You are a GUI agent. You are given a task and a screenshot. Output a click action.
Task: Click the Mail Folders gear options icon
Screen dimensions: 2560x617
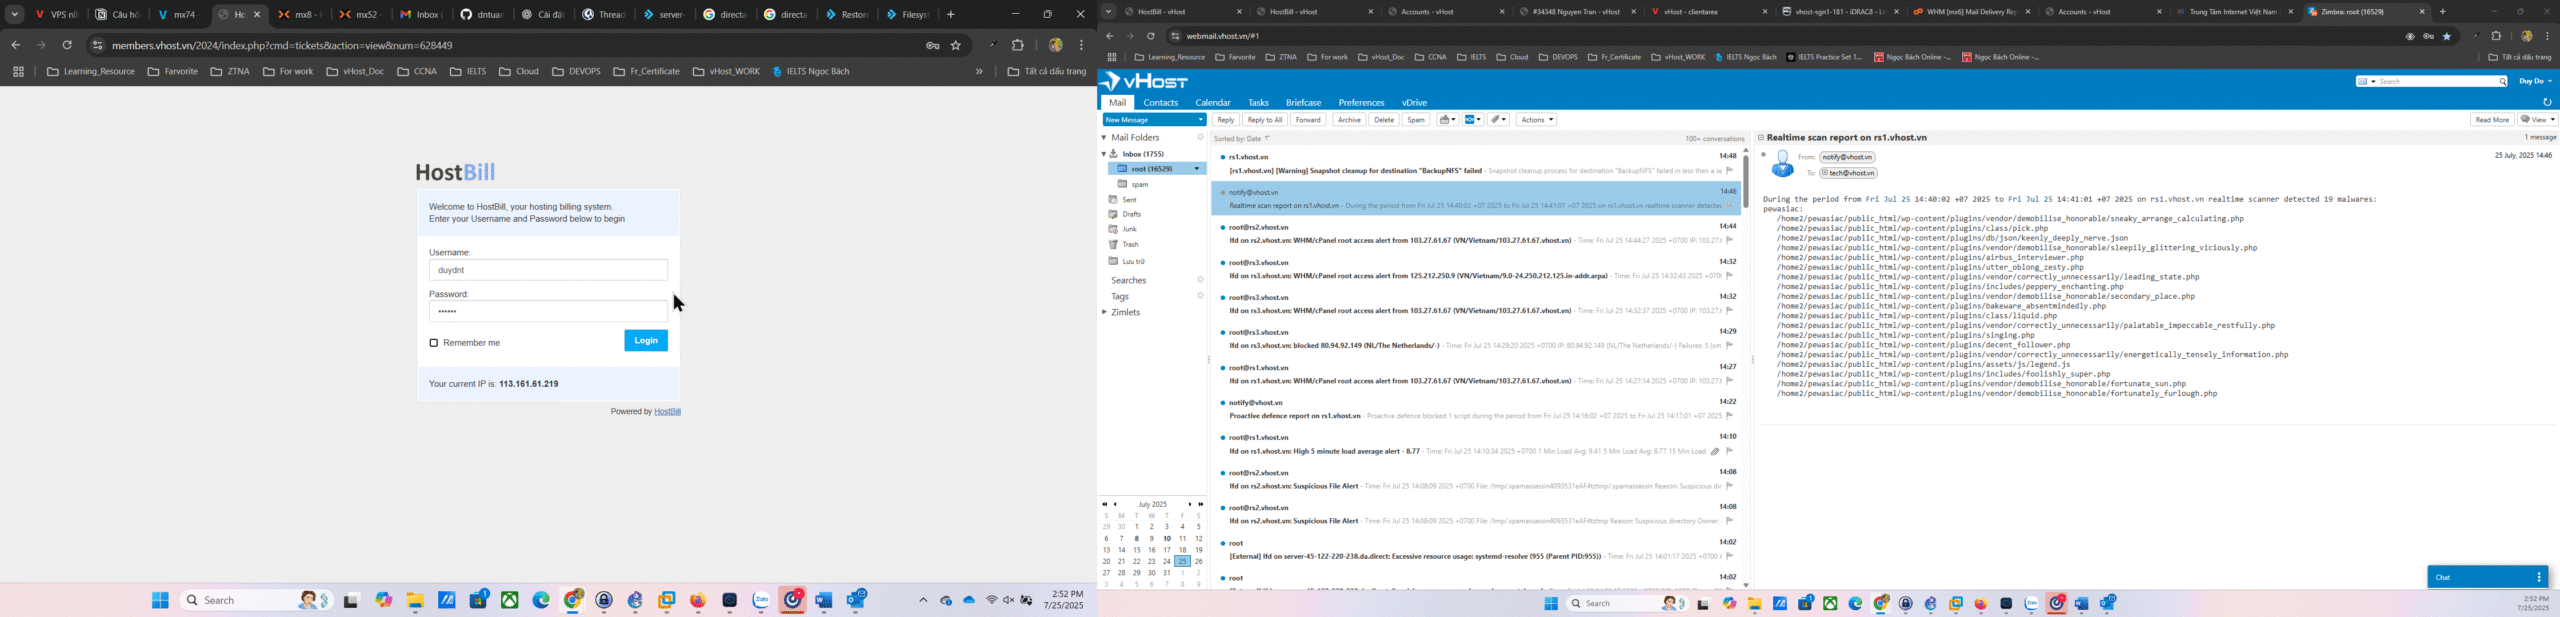(1200, 138)
